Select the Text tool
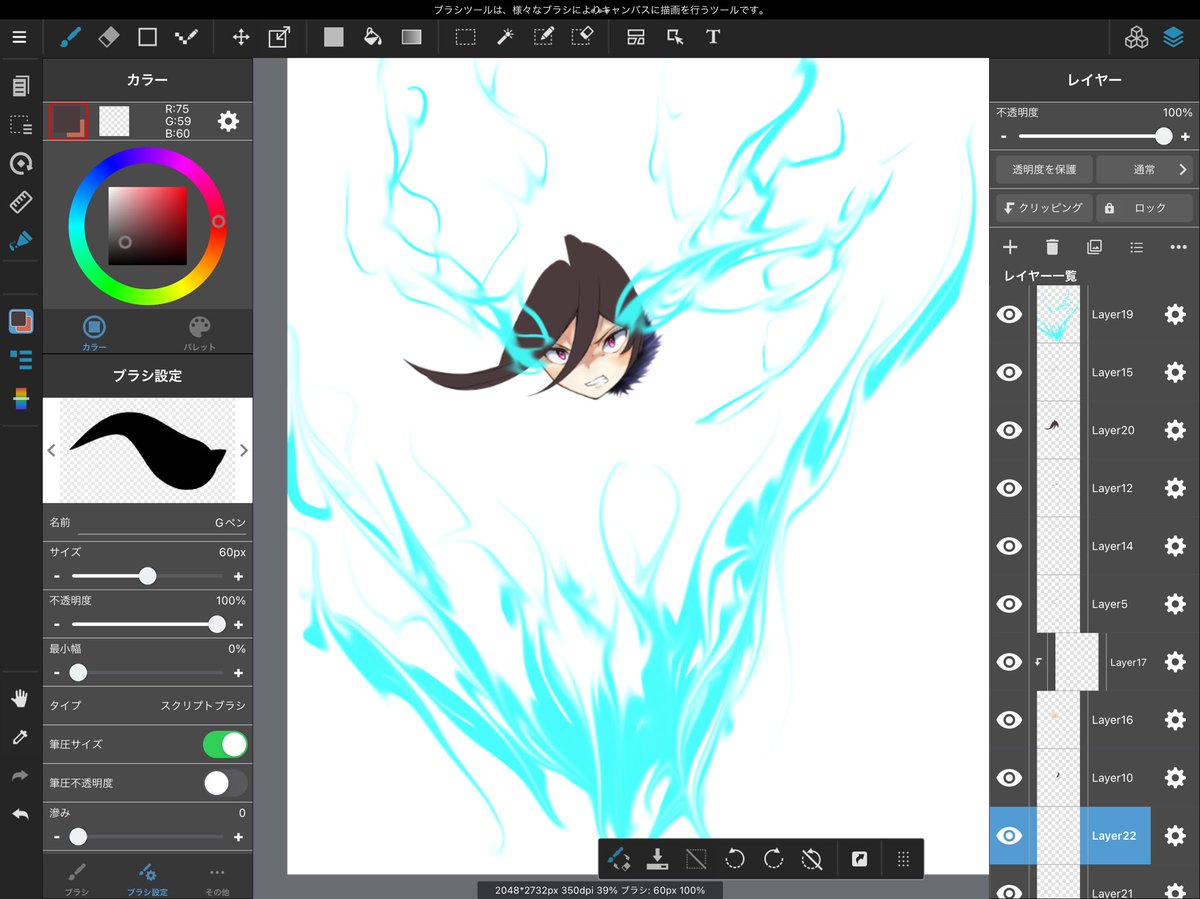 (713, 38)
